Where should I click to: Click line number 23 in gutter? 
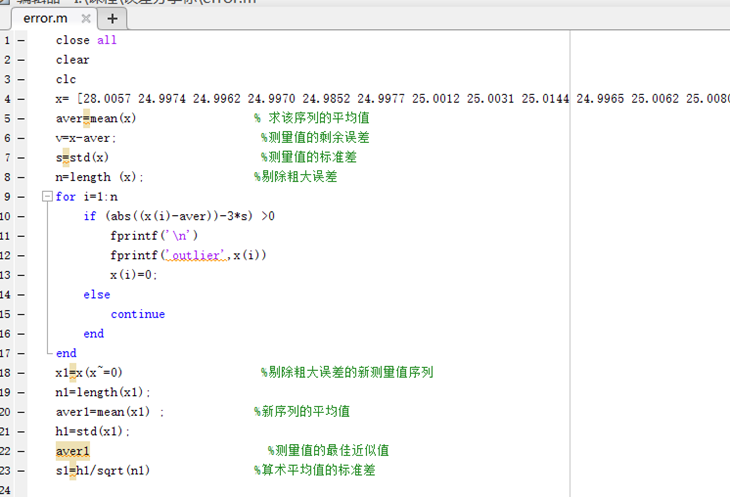coord(5,470)
